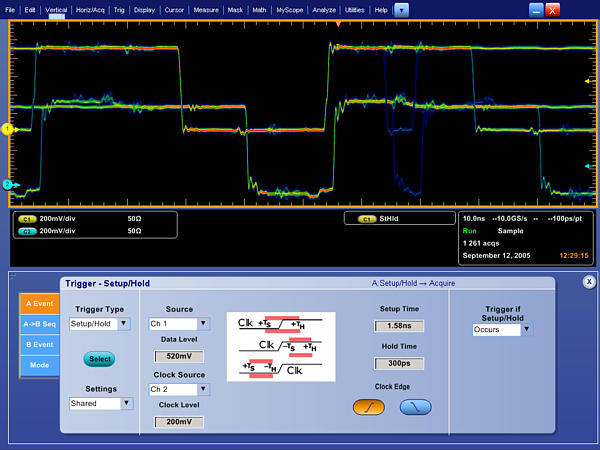Click the orange trigger position marker at top
The height and width of the screenshot is (450, 600).
(x=338, y=22)
